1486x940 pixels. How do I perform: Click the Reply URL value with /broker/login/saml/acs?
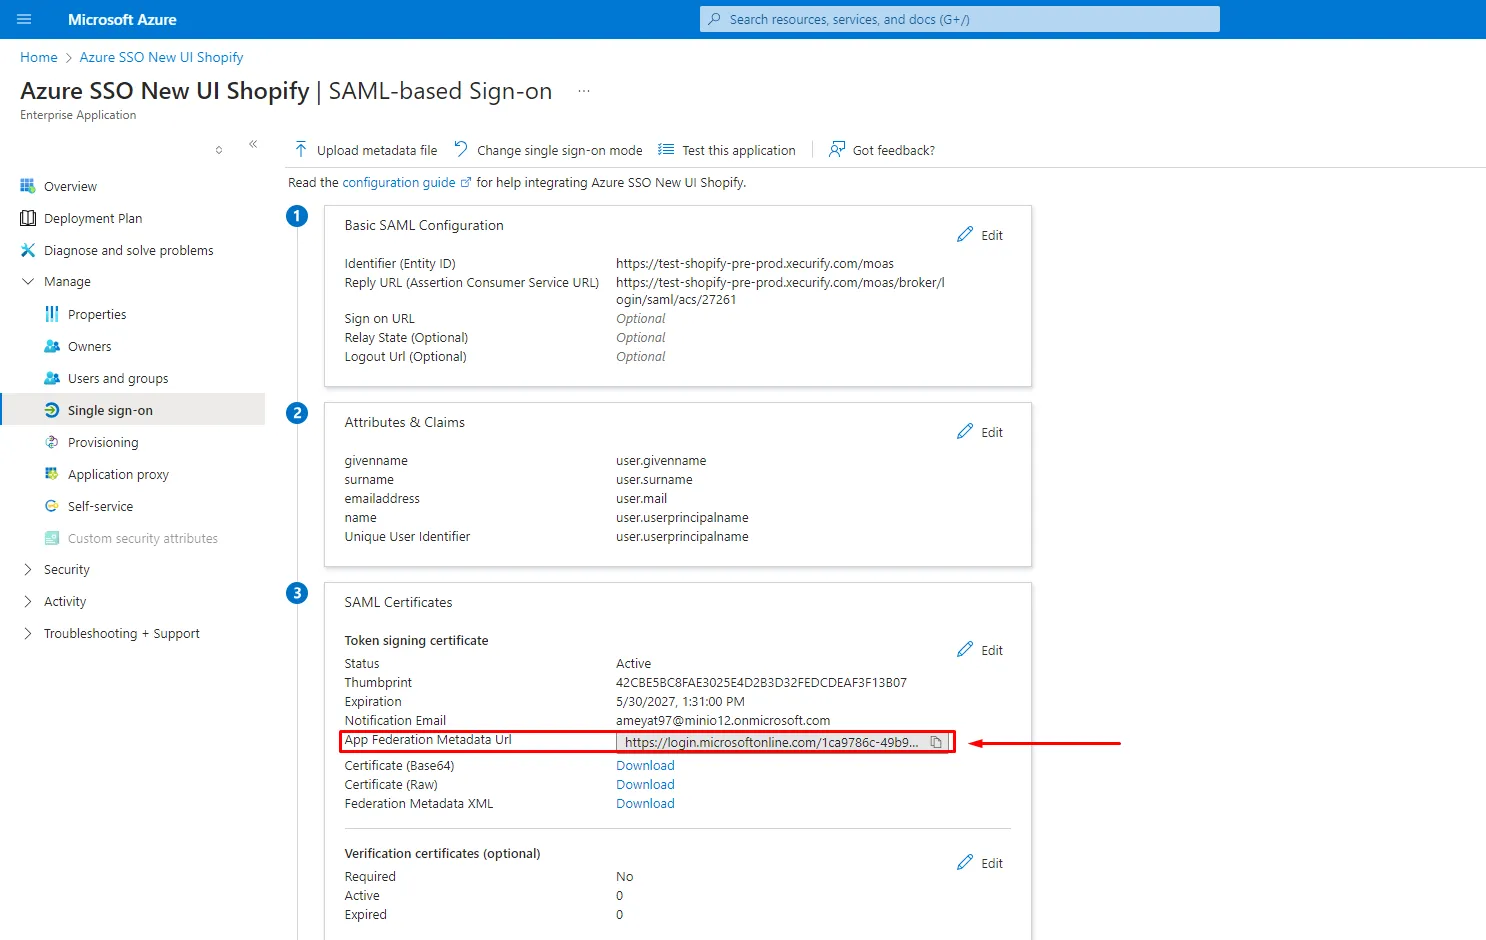click(780, 291)
